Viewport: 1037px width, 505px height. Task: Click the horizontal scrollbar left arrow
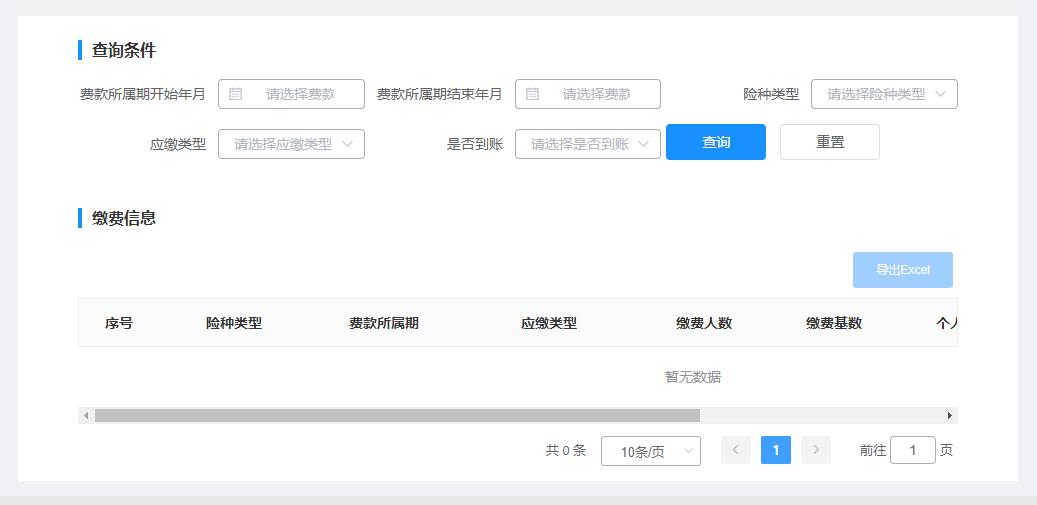86,416
